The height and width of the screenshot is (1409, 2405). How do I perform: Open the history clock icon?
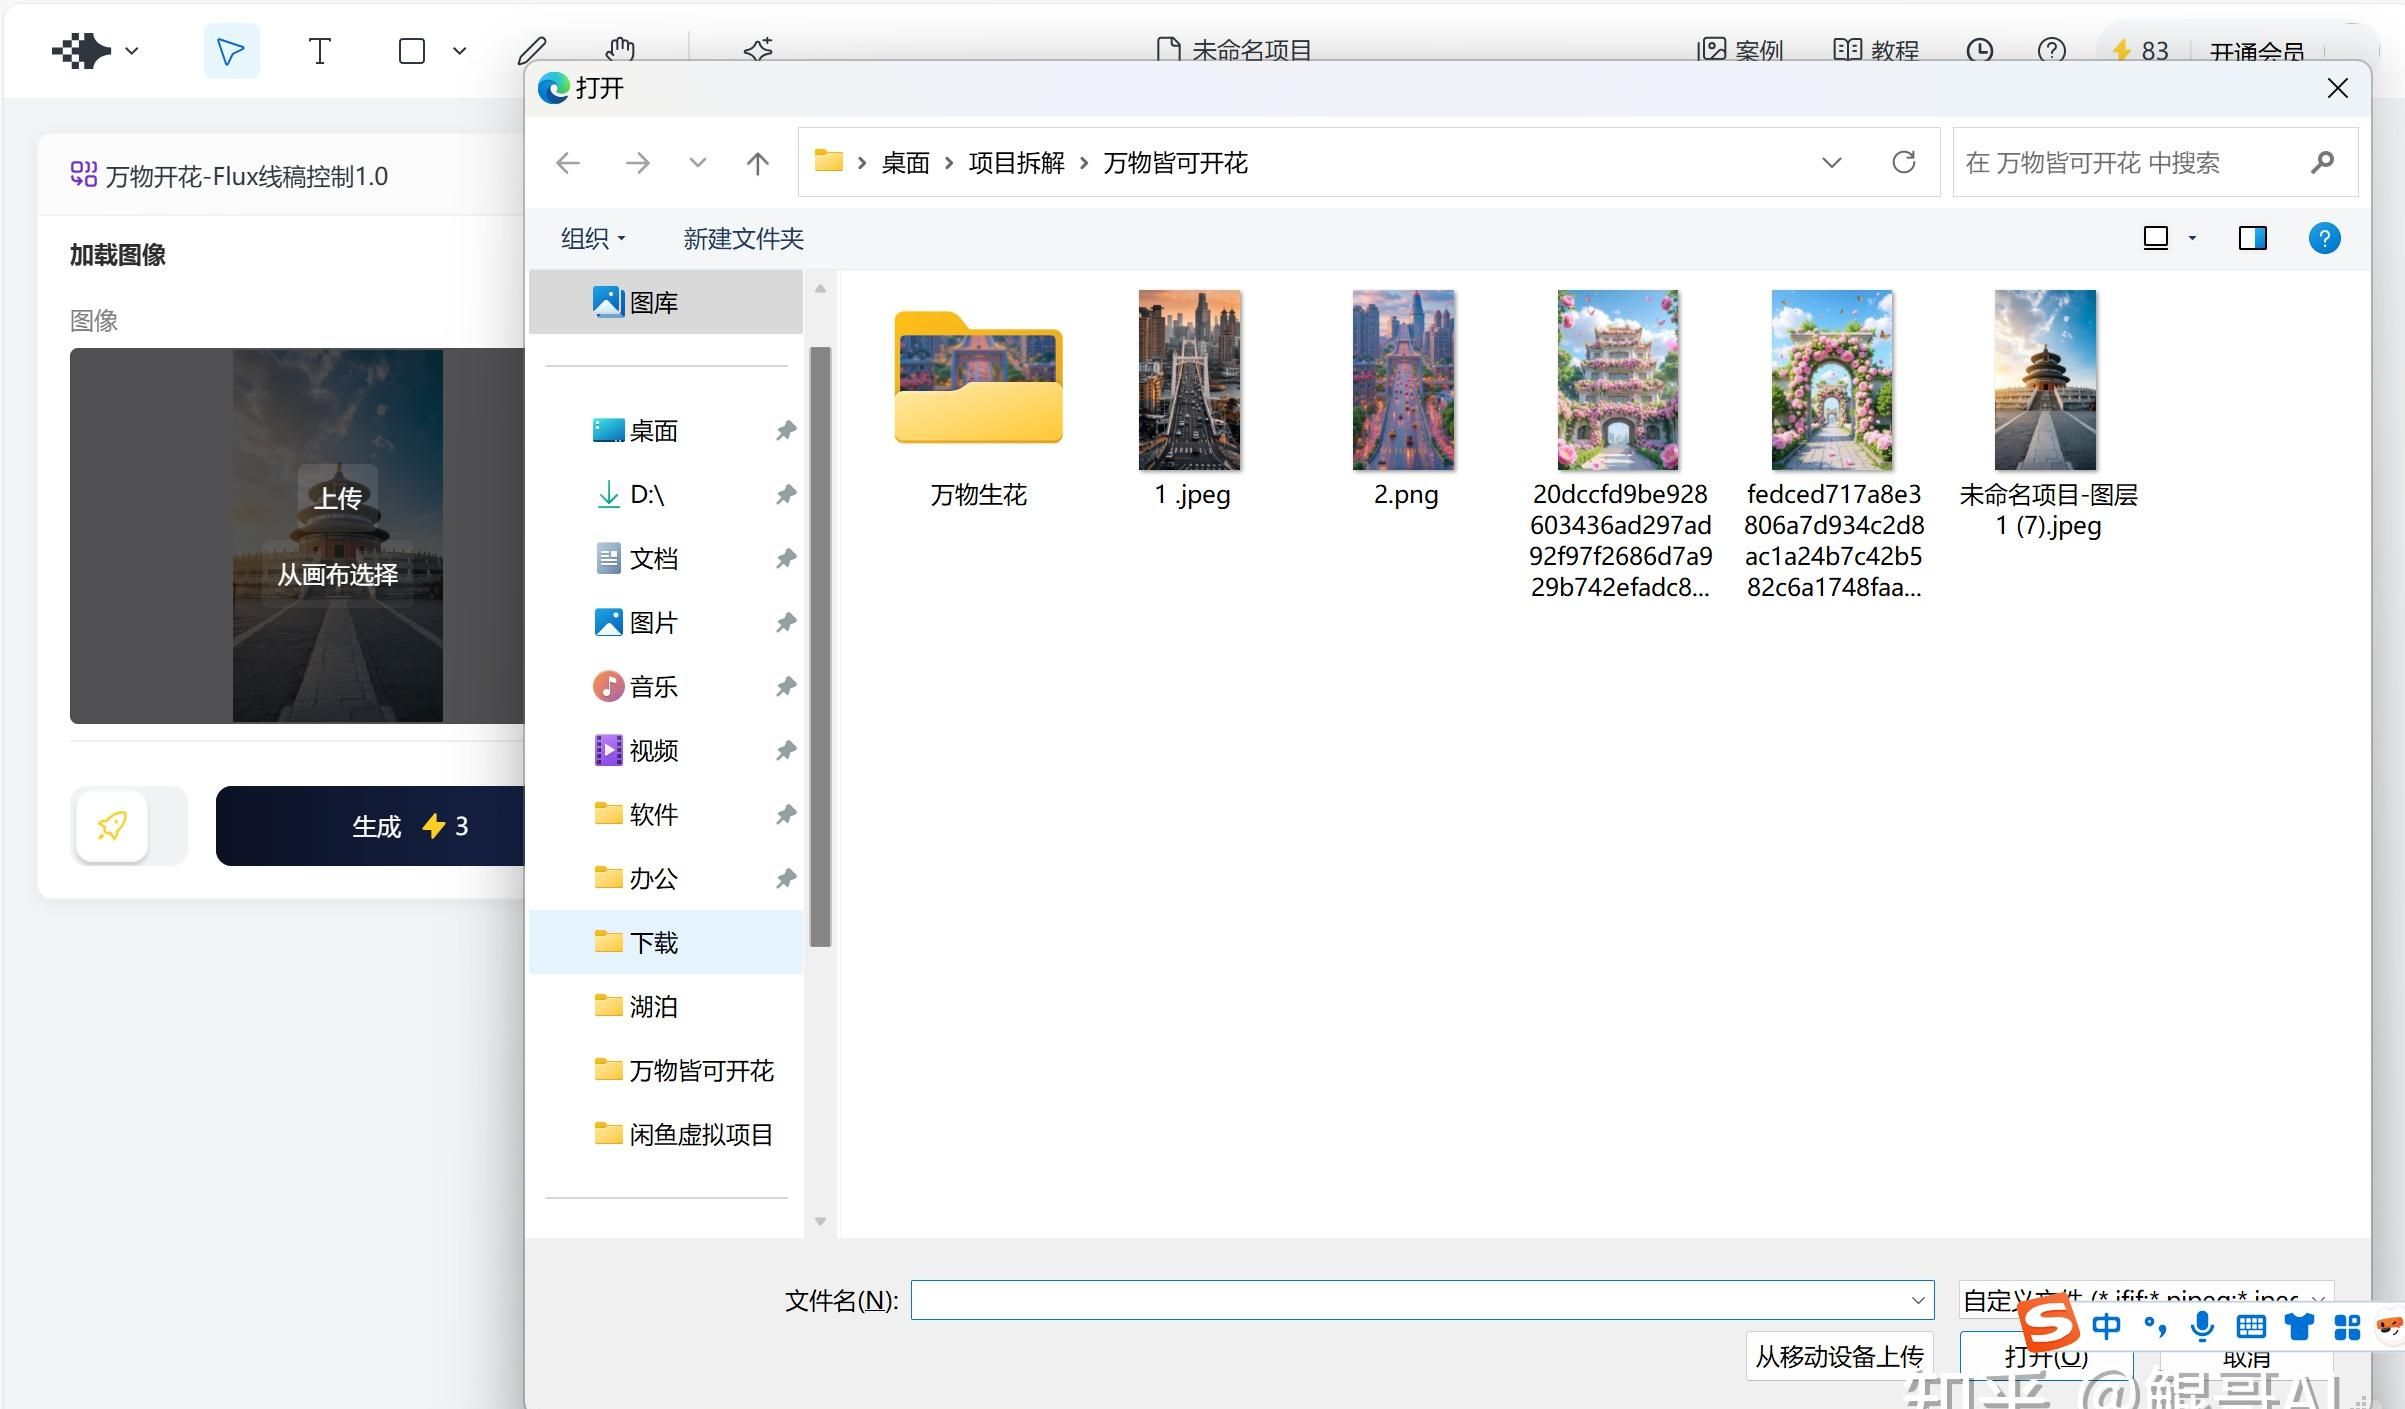coord(1979,50)
